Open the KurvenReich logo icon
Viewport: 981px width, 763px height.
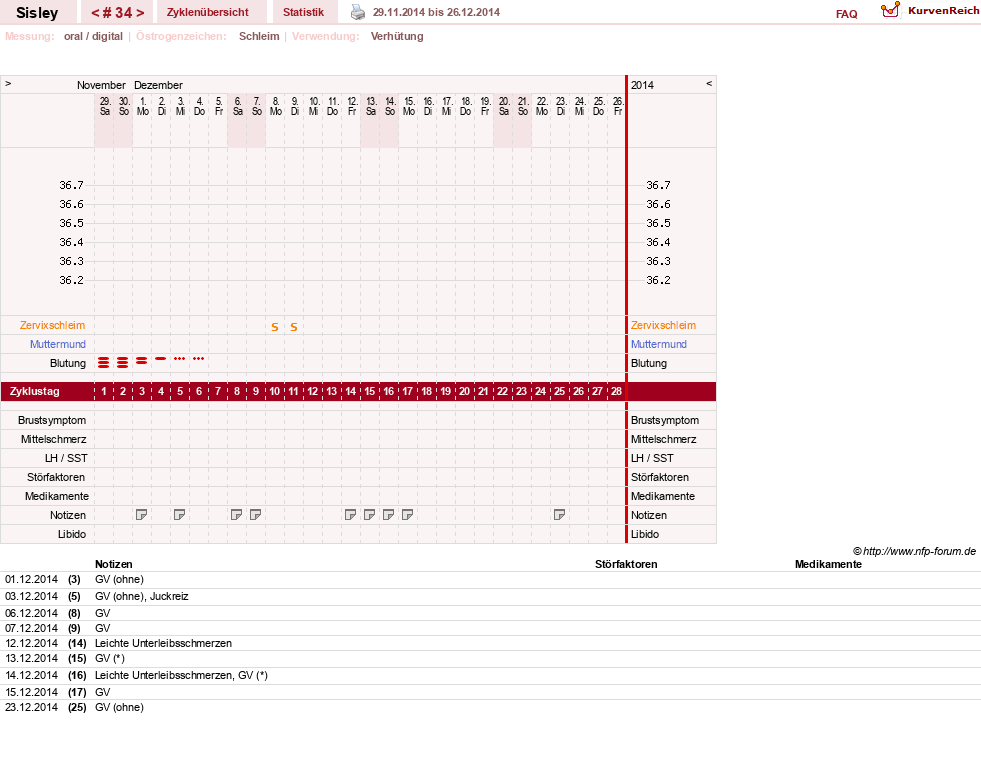890,10
